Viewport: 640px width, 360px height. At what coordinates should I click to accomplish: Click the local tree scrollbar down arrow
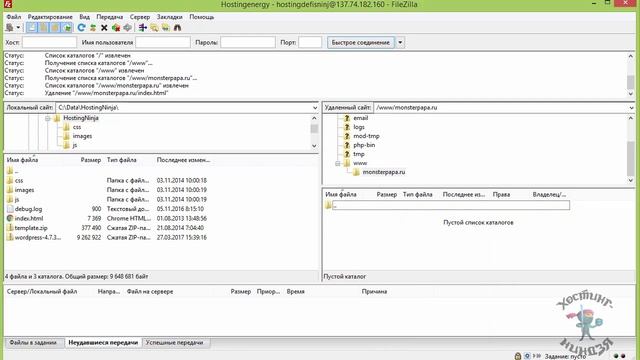(x=314, y=146)
